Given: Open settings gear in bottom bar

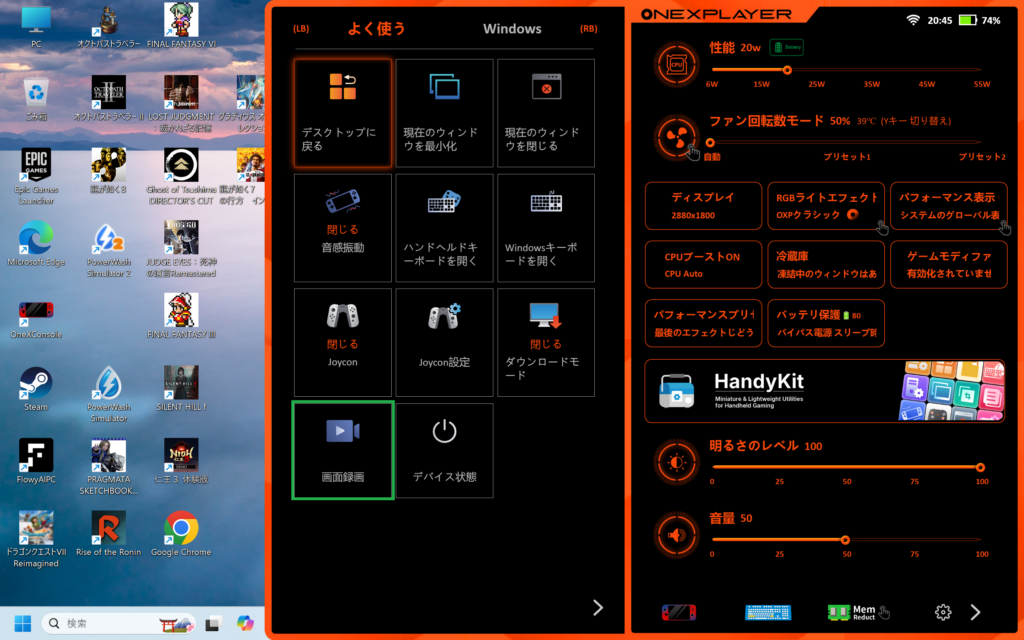Looking at the screenshot, I should pyautogui.click(x=942, y=612).
